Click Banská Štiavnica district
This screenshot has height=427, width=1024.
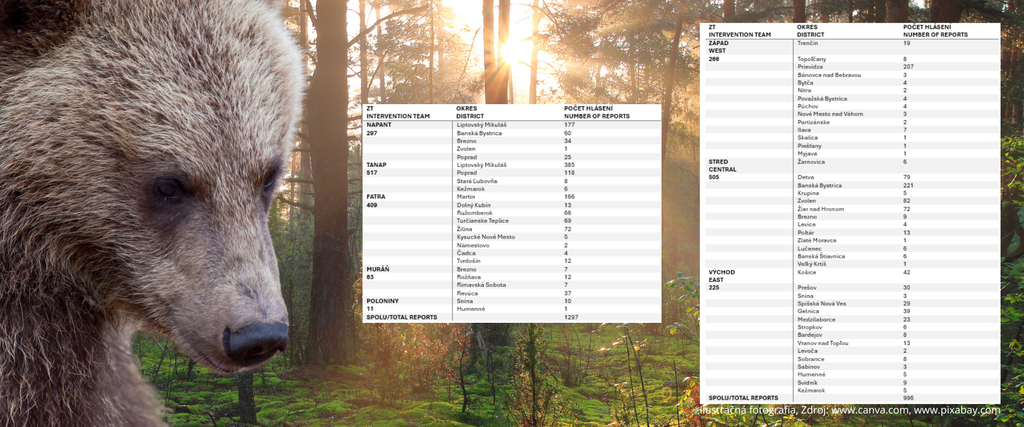tap(822, 256)
